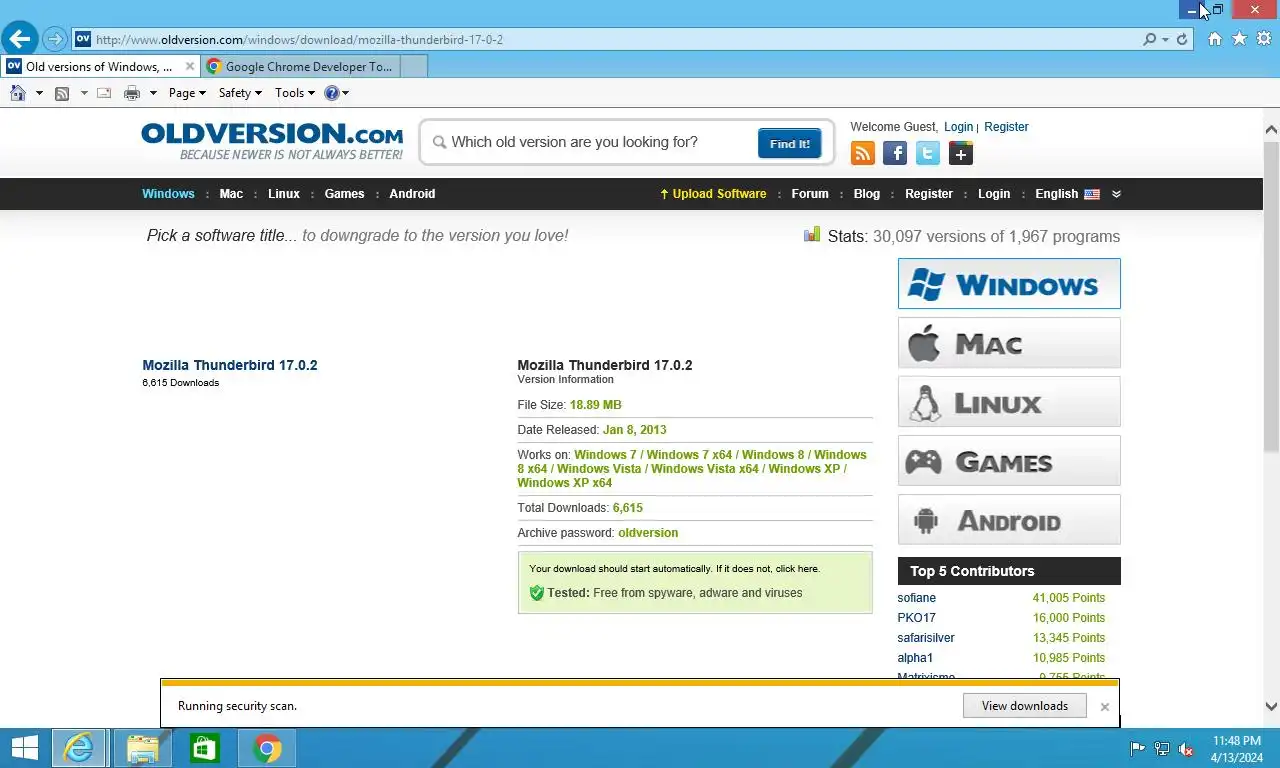This screenshot has height=768, width=1280.
Task: Open the orange RSS feed icon on site header
Action: [x=862, y=153]
